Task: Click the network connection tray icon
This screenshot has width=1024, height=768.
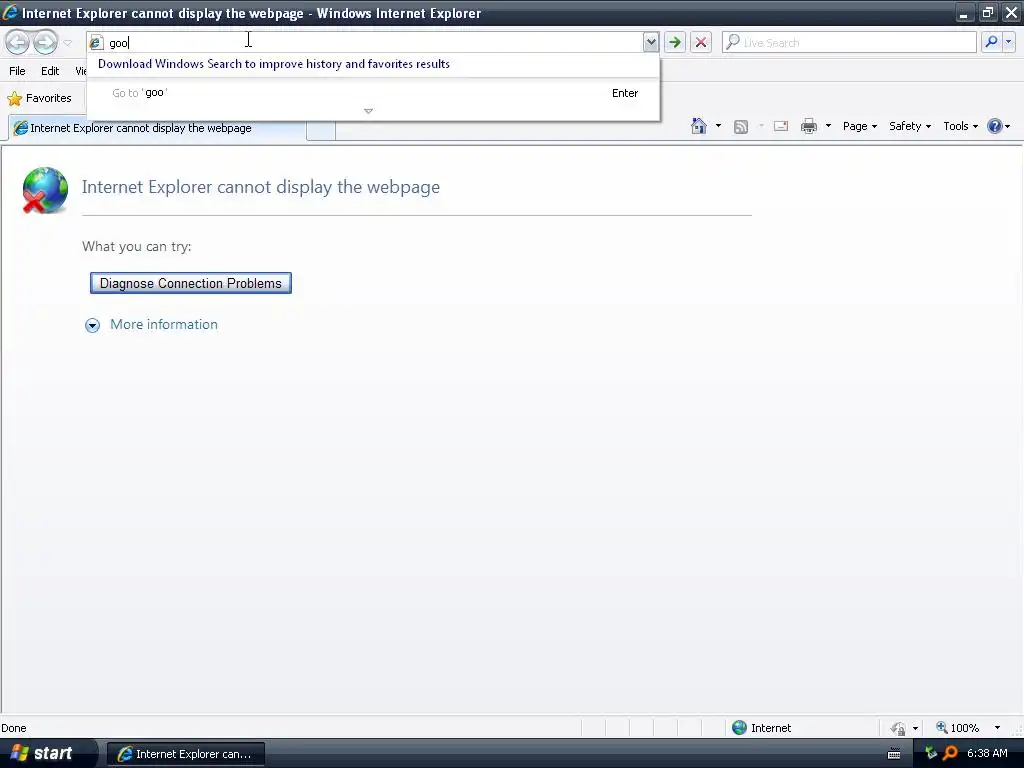Action: [x=931, y=754]
